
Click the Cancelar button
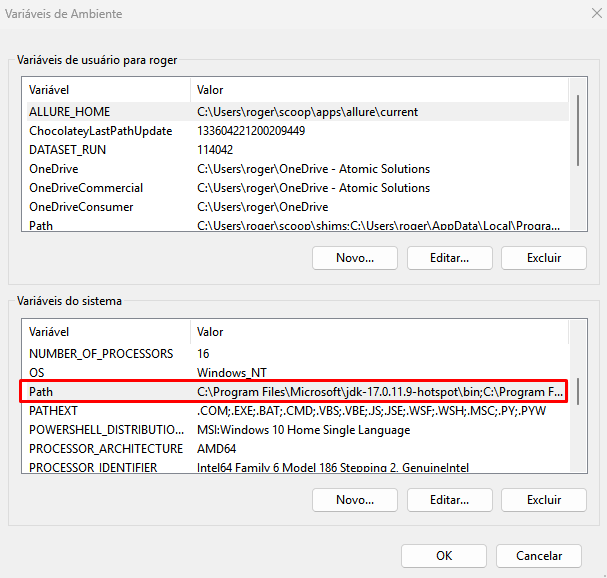pyautogui.click(x=538, y=556)
